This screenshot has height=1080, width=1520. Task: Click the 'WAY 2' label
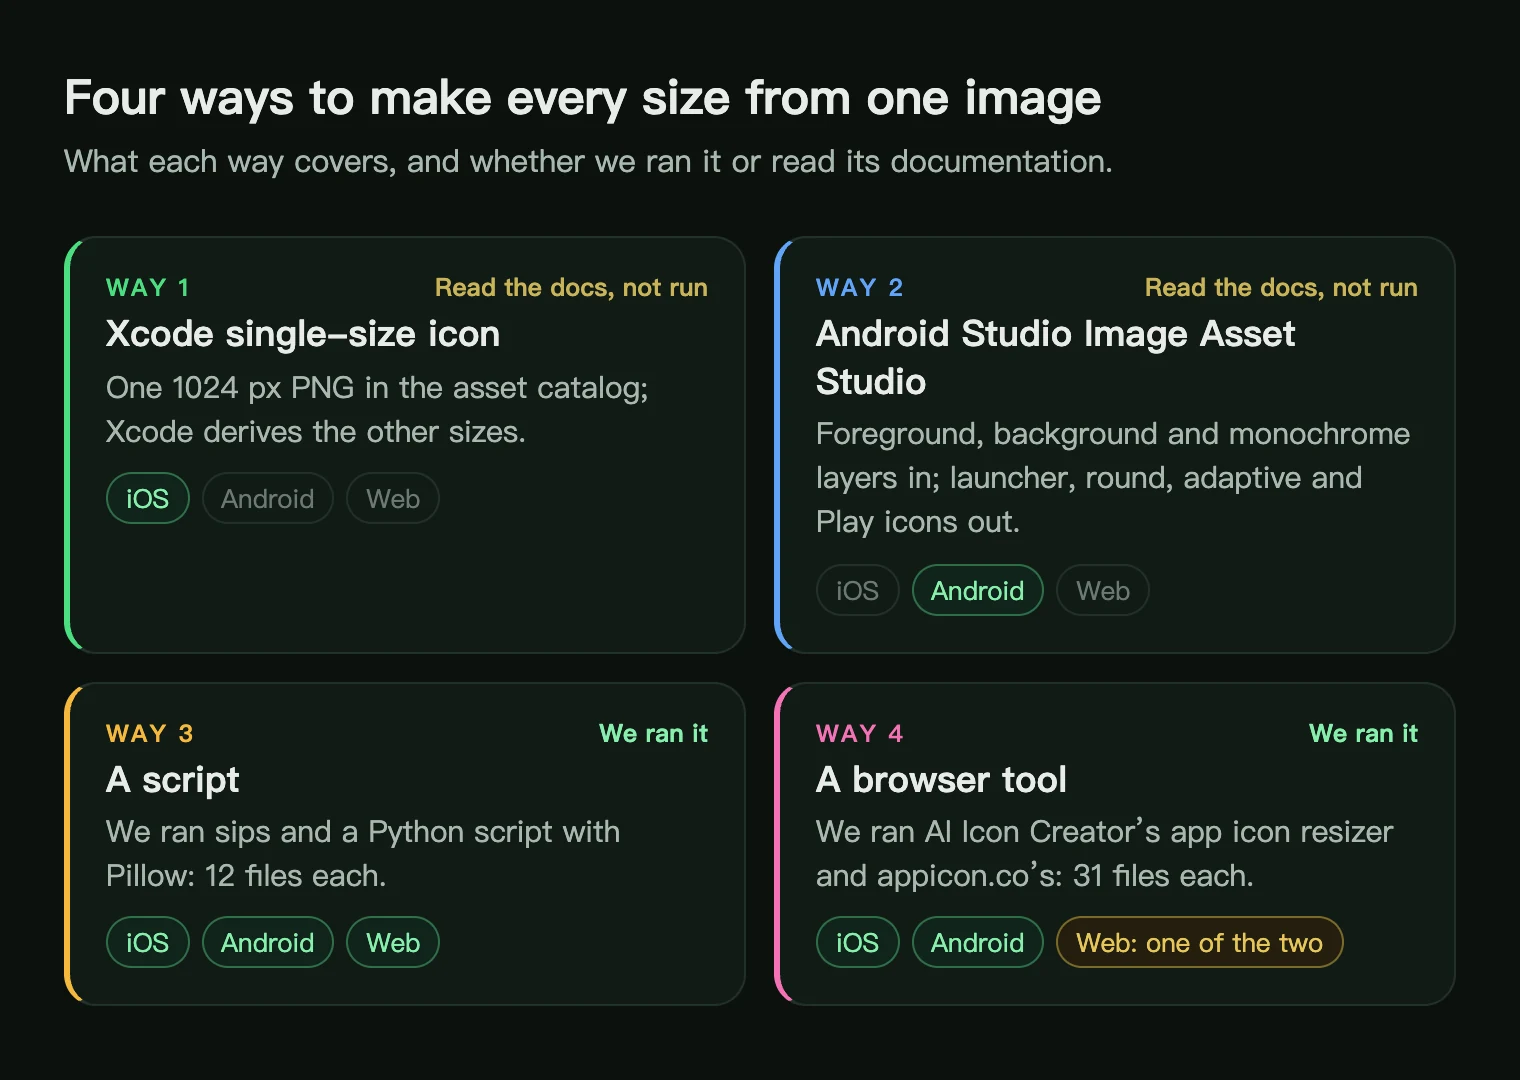[859, 288]
